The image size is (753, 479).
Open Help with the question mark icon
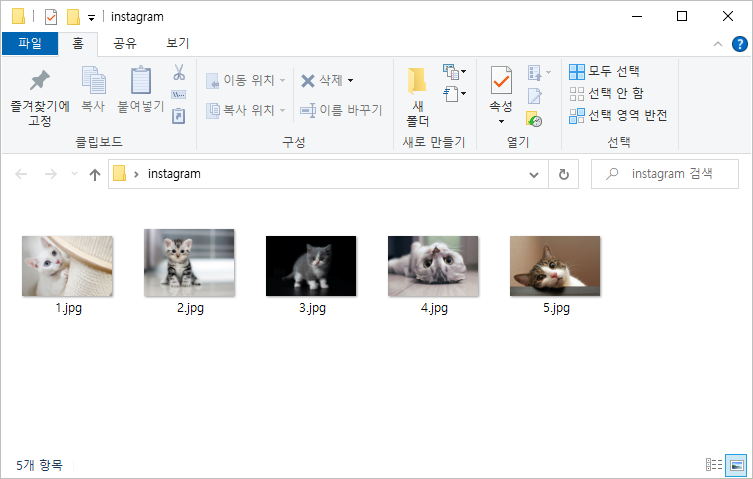(739, 44)
